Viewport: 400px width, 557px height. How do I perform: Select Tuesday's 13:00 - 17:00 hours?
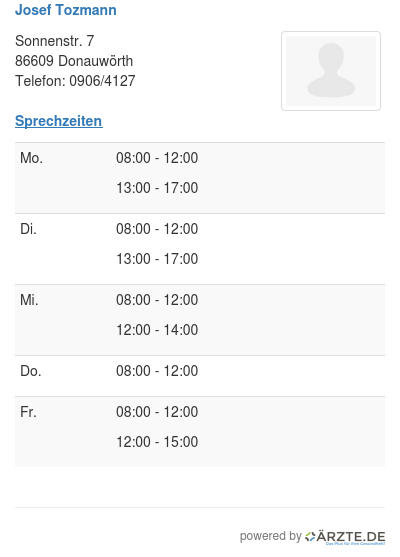click(x=157, y=259)
